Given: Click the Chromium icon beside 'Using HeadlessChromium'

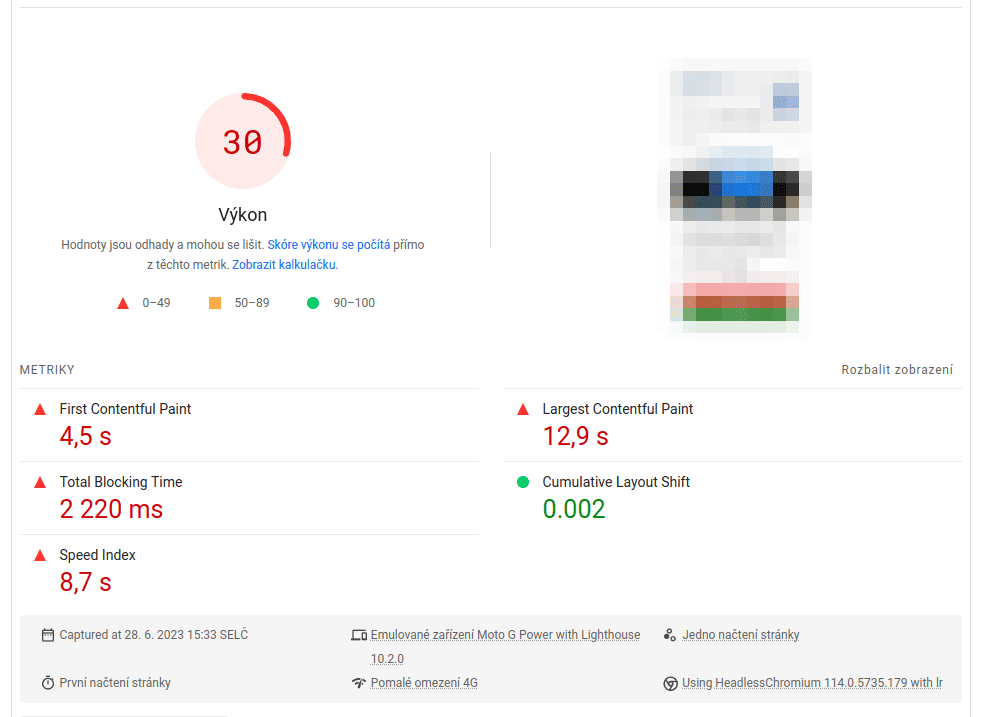Looking at the screenshot, I should [x=670, y=684].
